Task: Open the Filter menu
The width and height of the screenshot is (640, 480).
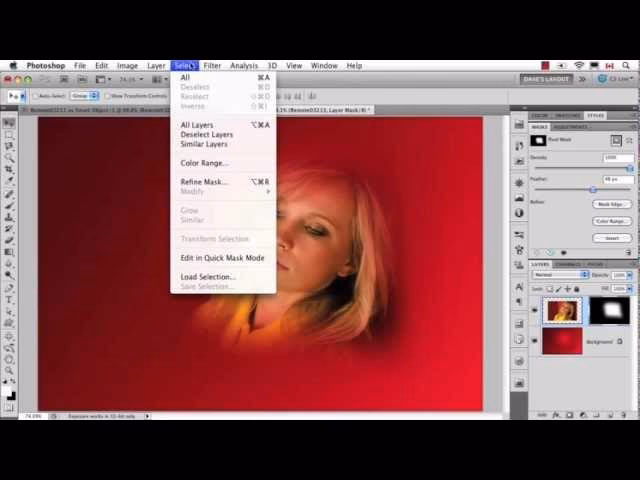Action: [212, 66]
